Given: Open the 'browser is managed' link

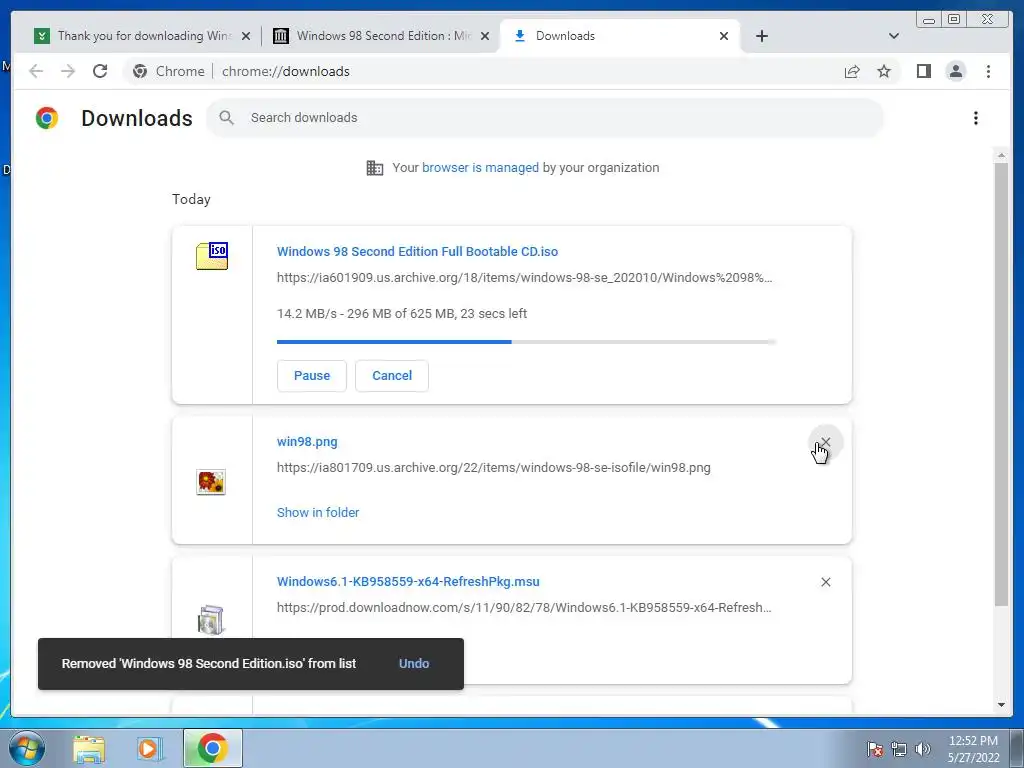Looking at the screenshot, I should tap(480, 168).
